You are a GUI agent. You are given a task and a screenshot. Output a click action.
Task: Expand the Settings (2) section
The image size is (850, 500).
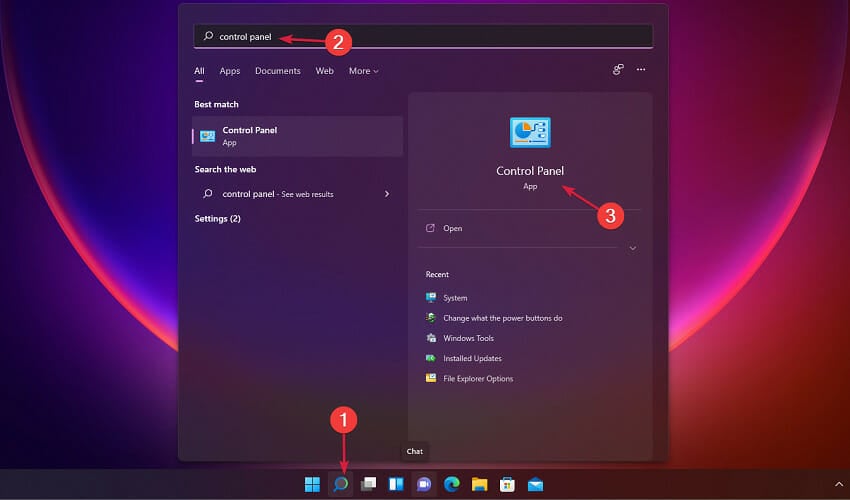tap(217, 219)
